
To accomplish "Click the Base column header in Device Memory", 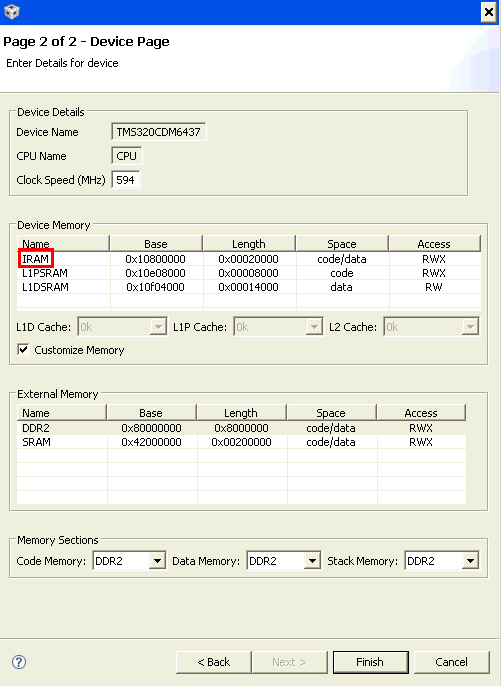I will (156, 244).
